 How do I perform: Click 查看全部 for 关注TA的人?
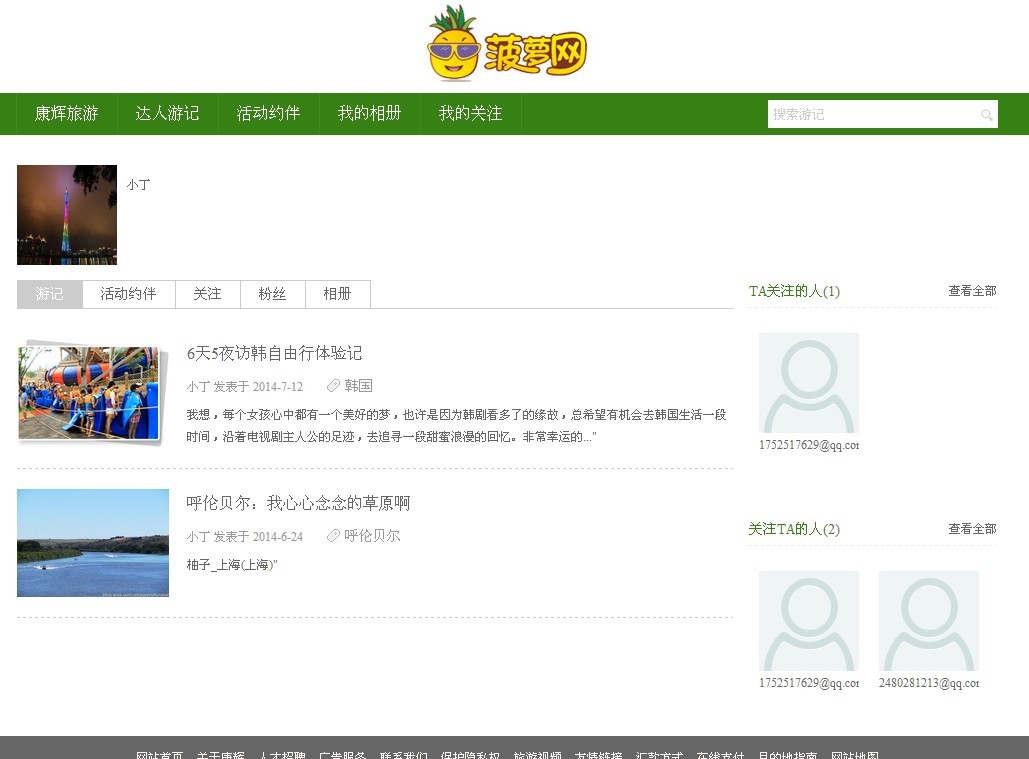click(x=972, y=529)
